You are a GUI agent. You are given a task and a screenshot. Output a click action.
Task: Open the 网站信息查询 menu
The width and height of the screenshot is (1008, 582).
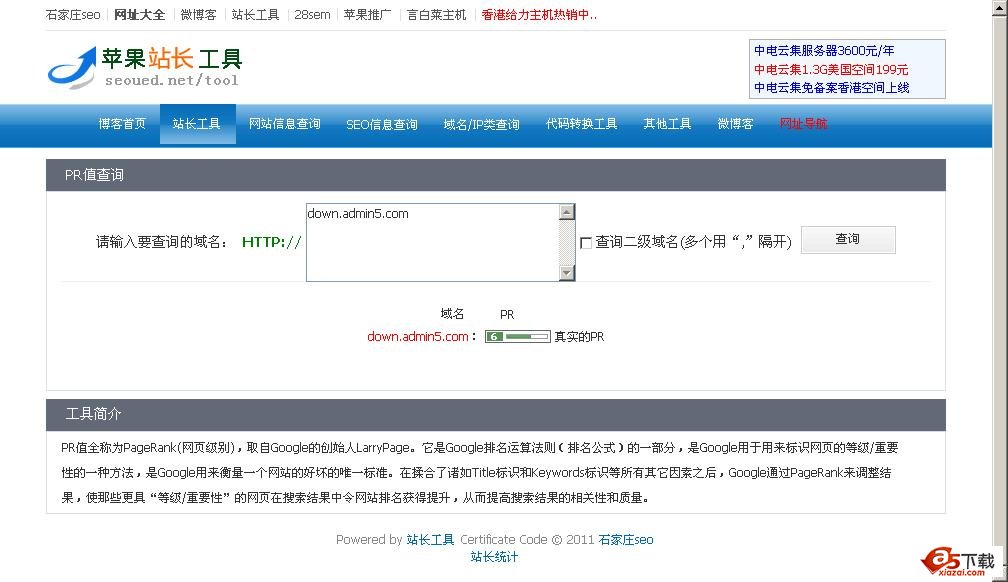click(285, 123)
